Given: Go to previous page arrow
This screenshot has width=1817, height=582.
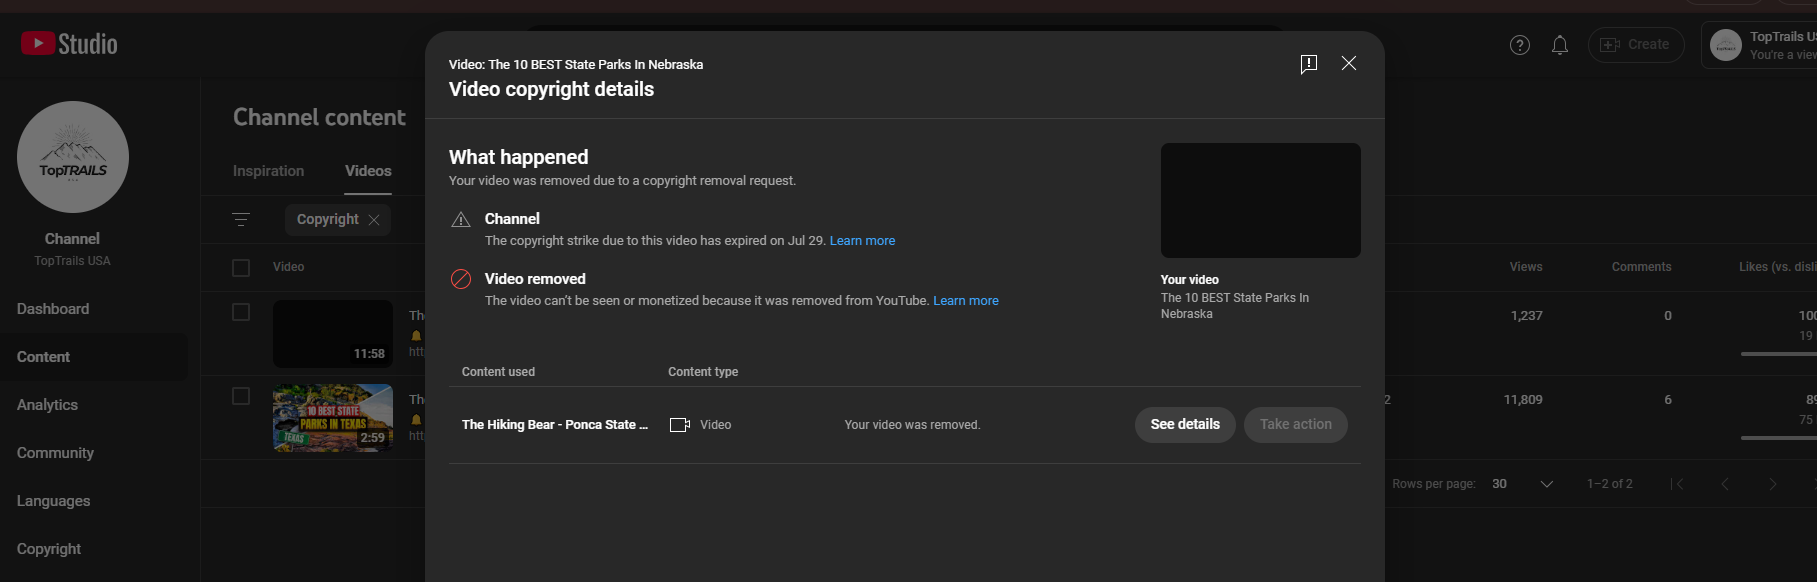Looking at the screenshot, I should (1725, 484).
